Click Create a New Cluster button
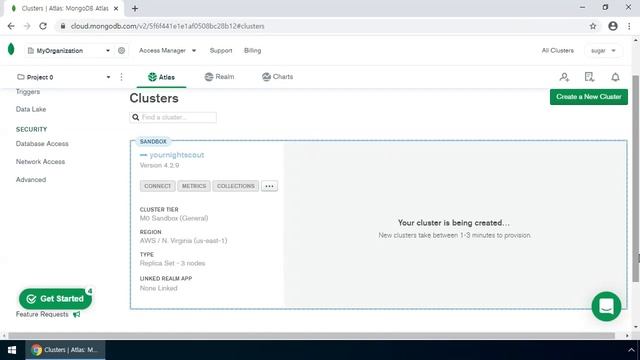The width and height of the screenshot is (640, 360). [589, 97]
